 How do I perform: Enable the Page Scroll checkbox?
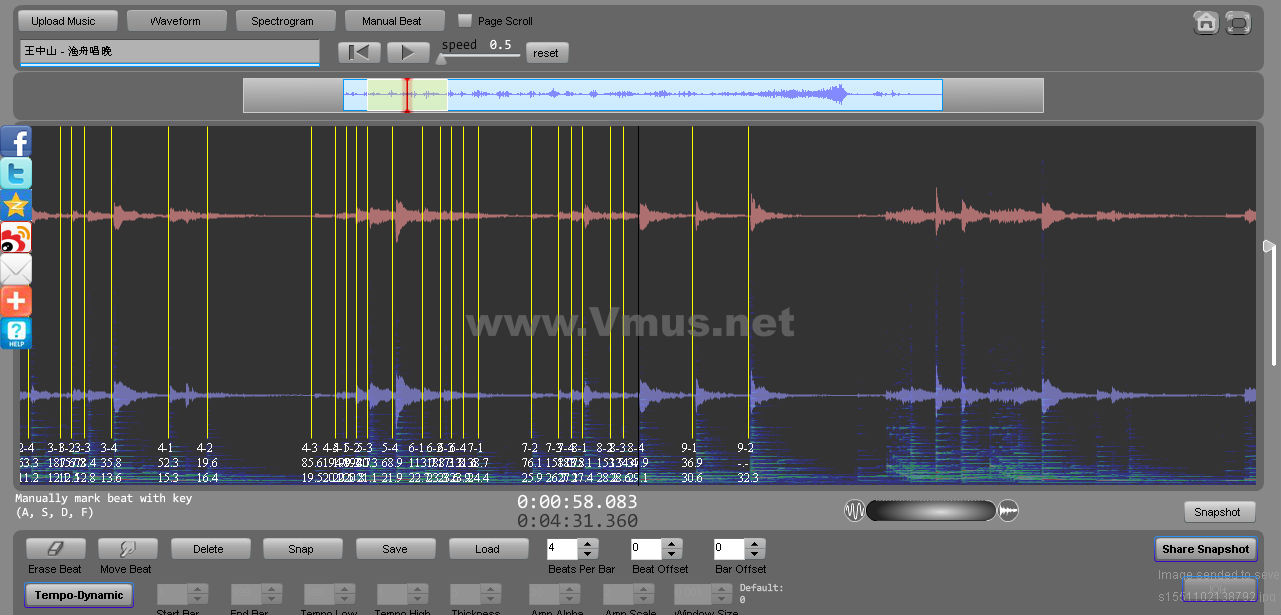click(x=464, y=21)
